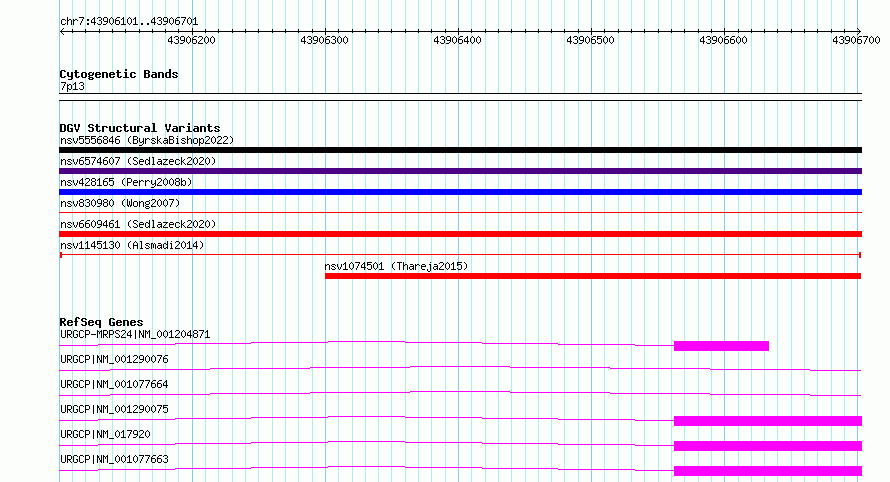
Task: Select the URGCP|NM_001290075 transcript label
Action: [x=114, y=409]
